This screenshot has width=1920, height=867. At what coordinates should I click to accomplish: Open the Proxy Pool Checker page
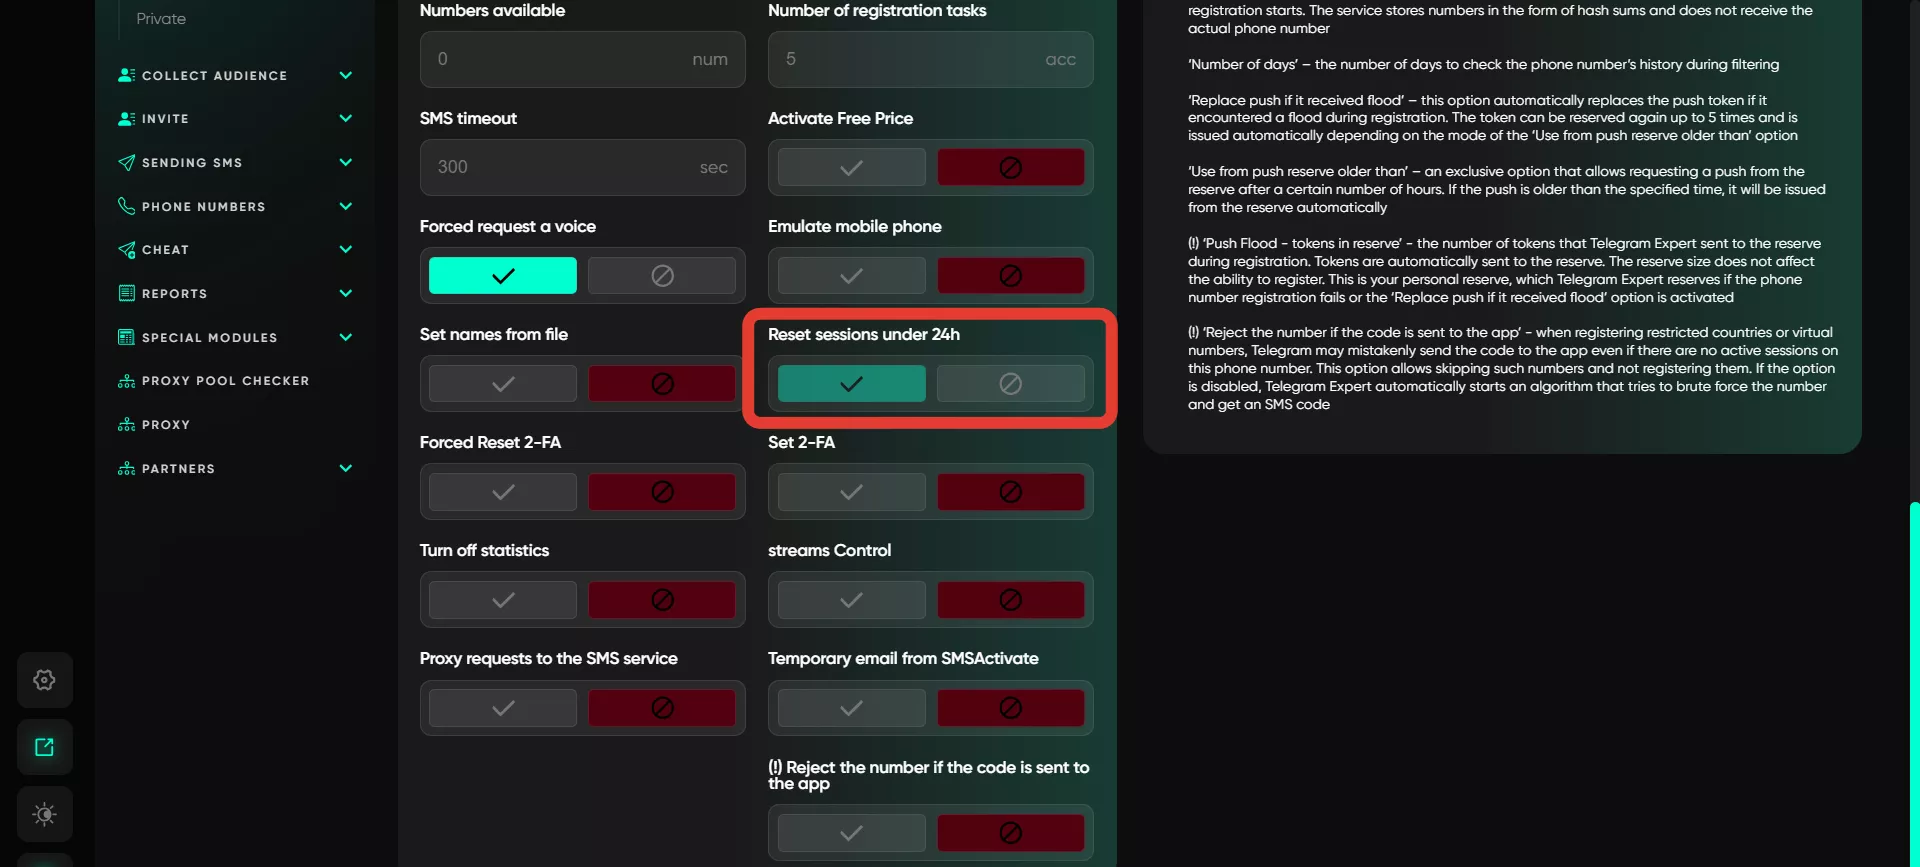point(225,381)
